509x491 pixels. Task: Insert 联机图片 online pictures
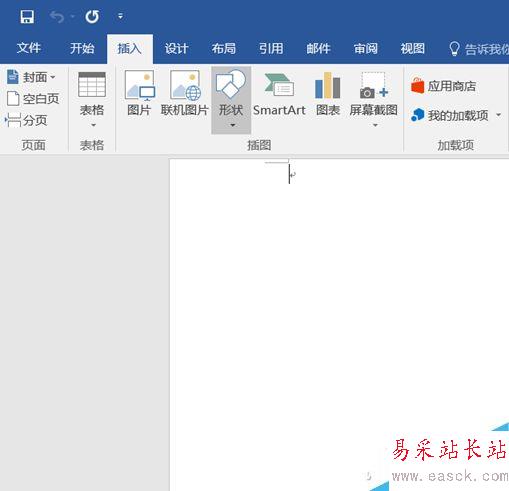185,94
